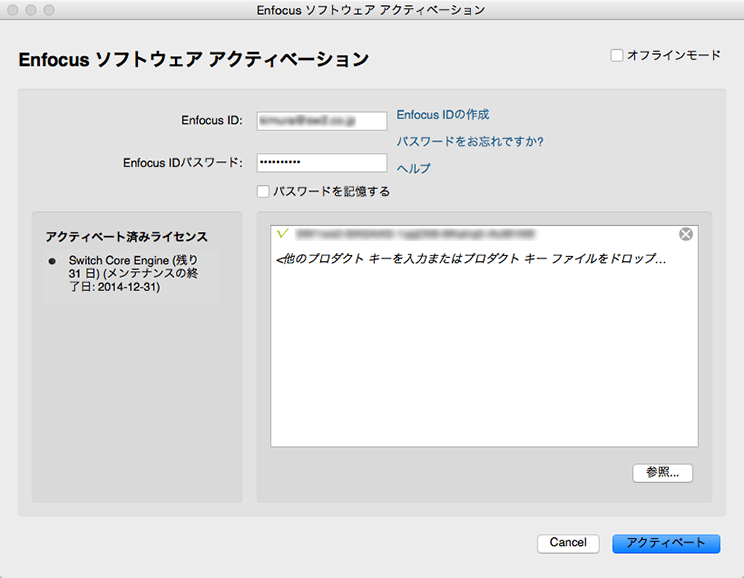Open the Enfocus IDの作成 link
This screenshot has height=578, width=744.
point(443,115)
